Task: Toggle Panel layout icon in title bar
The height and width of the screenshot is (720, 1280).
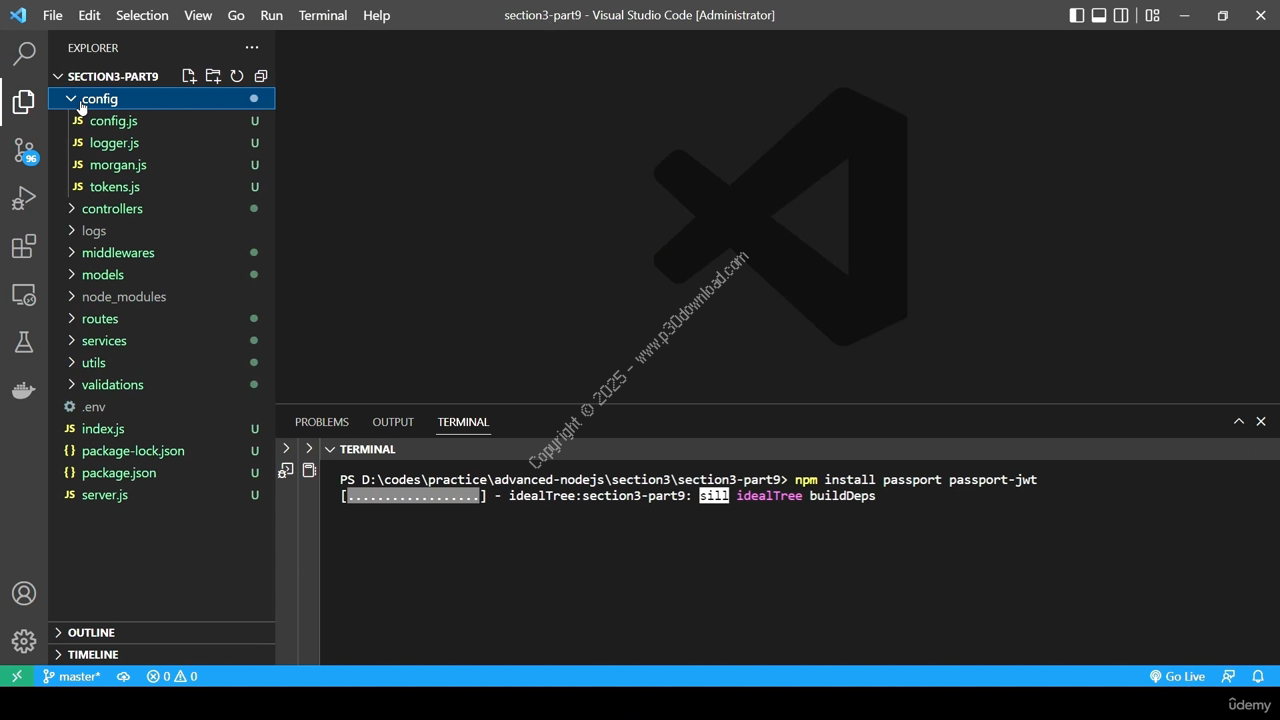Action: (1099, 15)
